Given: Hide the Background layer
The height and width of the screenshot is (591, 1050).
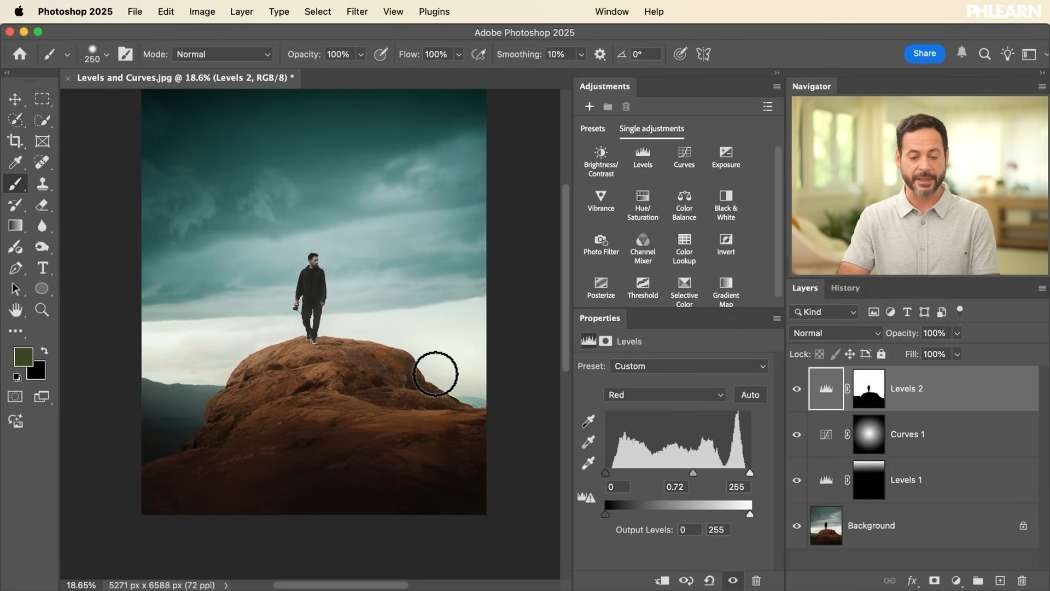Looking at the screenshot, I should [x=797, y=525].
